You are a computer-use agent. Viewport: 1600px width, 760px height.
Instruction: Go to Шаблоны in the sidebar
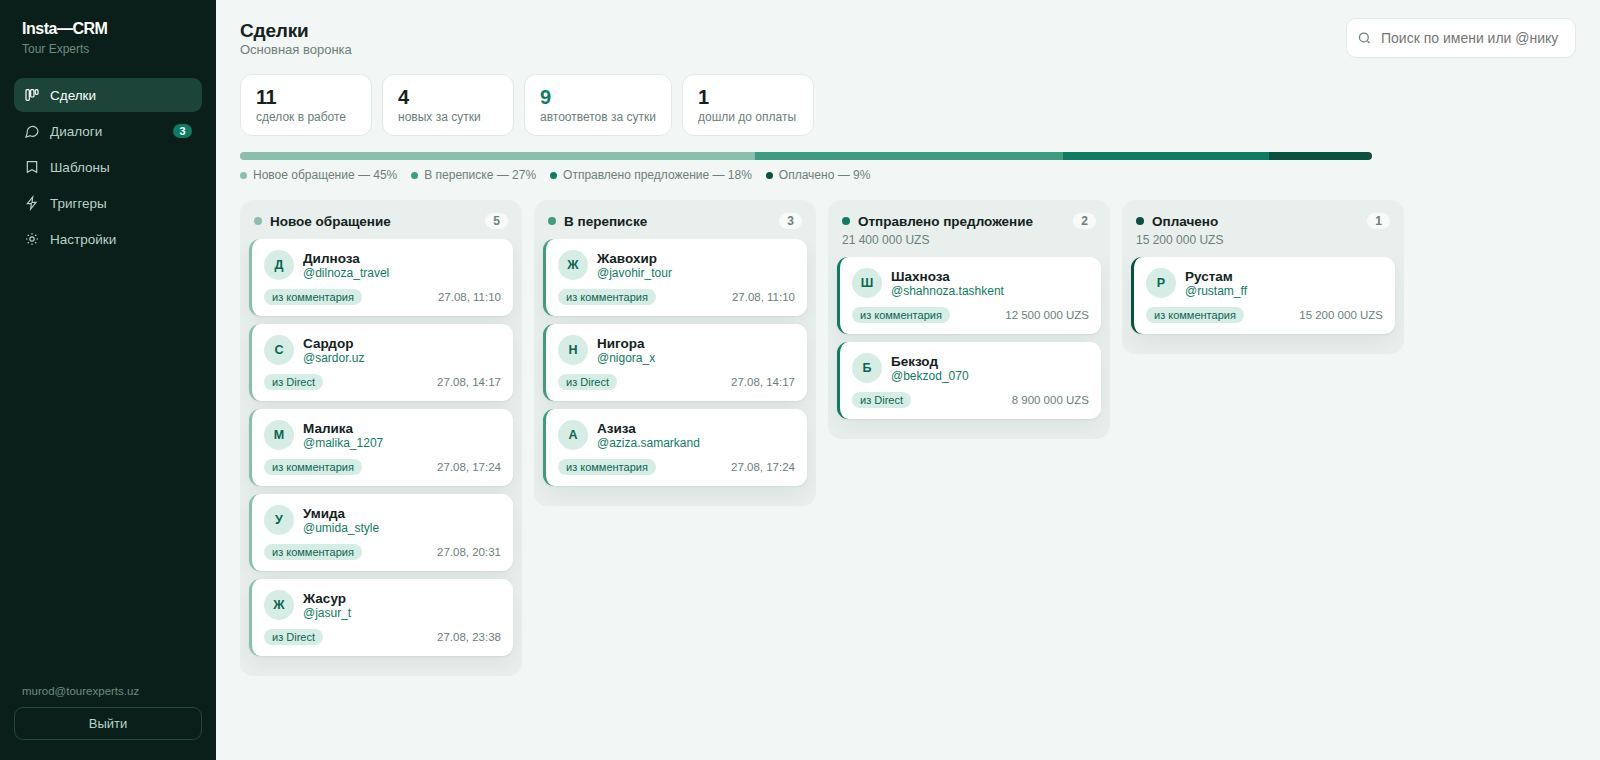pyautogui.click(x=108, y=167)
